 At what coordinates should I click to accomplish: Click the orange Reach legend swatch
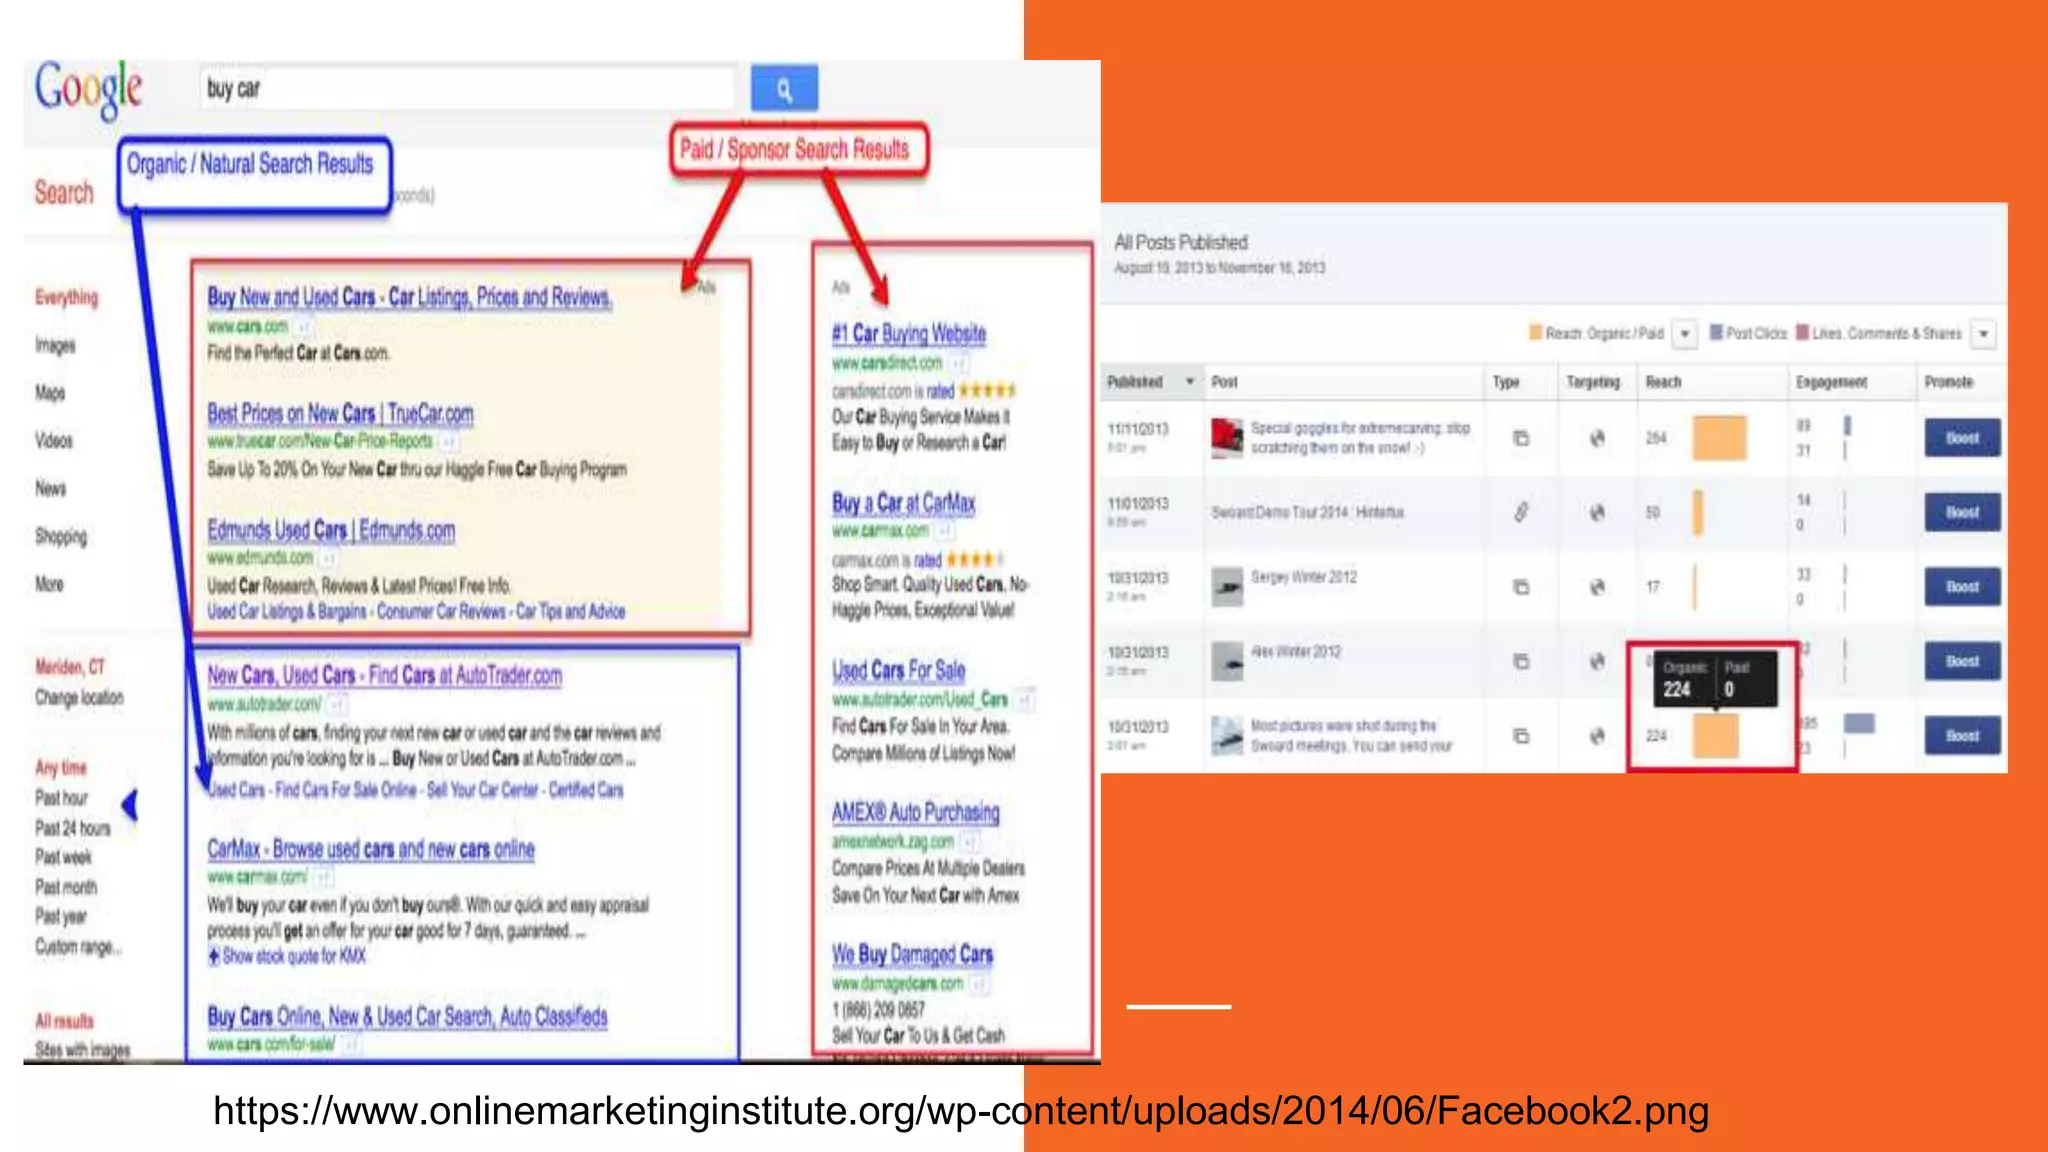(1535, 333)
